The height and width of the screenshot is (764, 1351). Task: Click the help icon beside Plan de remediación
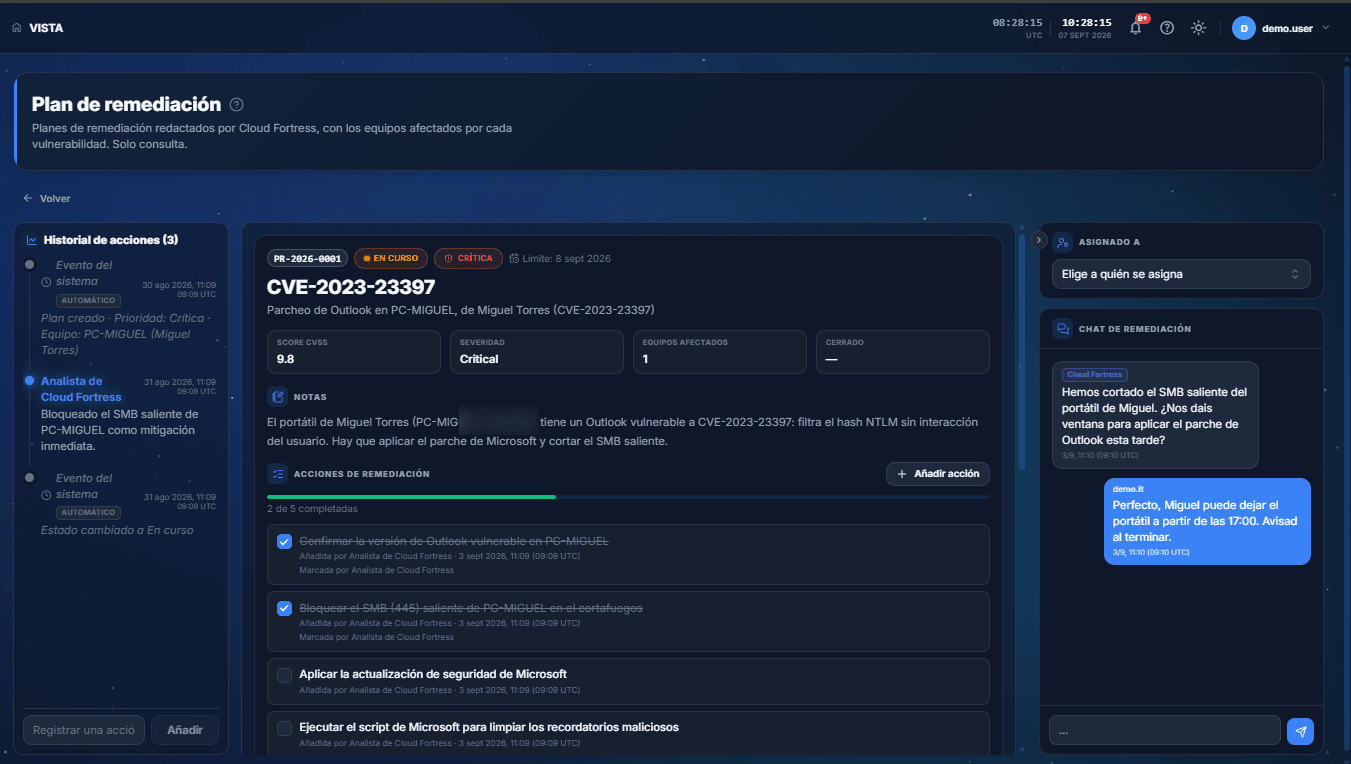(x=236, y=104)
